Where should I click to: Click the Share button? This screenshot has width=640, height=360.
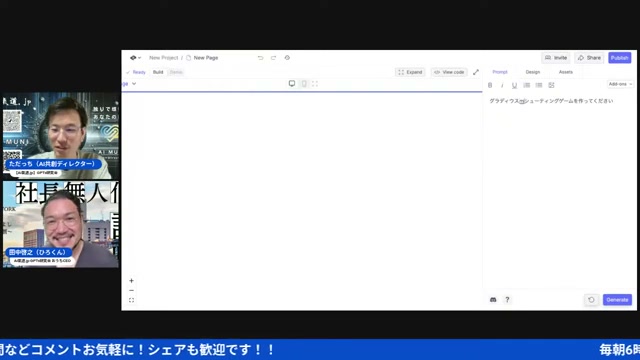click(589, 58)
